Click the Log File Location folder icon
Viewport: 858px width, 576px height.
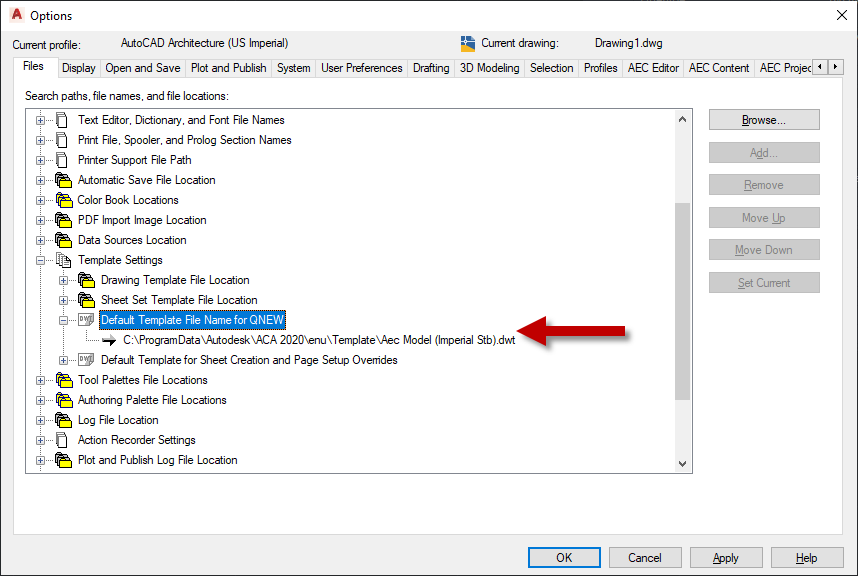pos(63,420)
